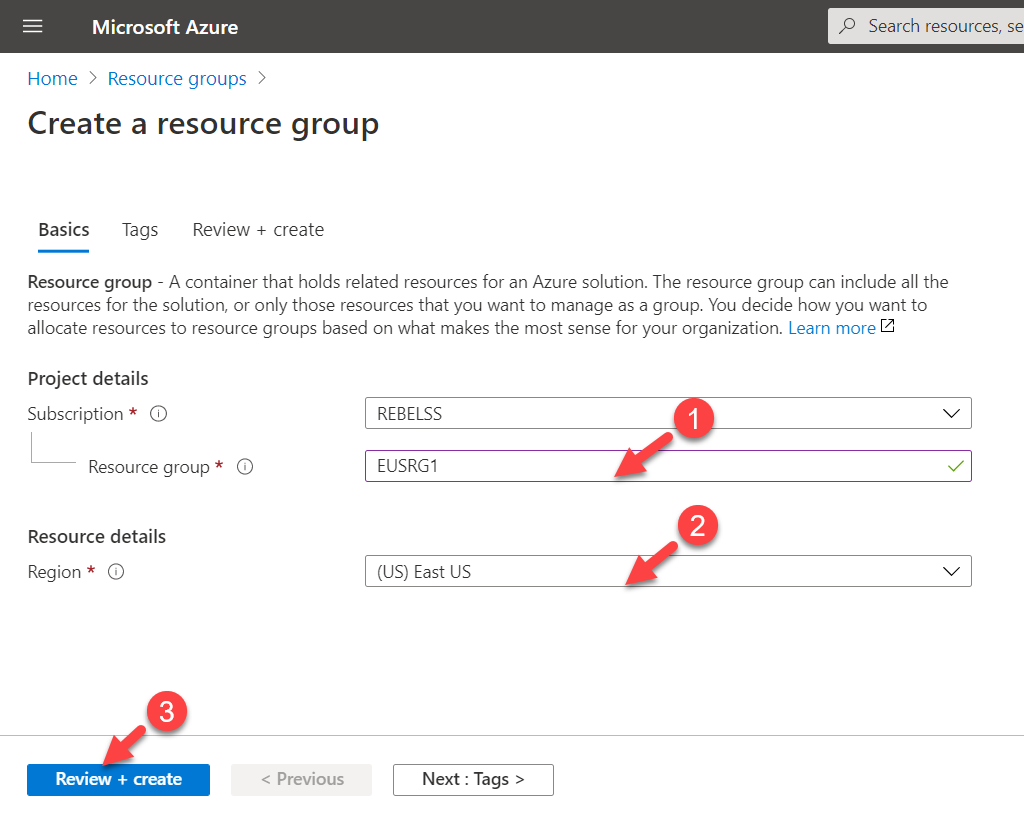Click the 'Region' field label

click(x=54, y=572)
